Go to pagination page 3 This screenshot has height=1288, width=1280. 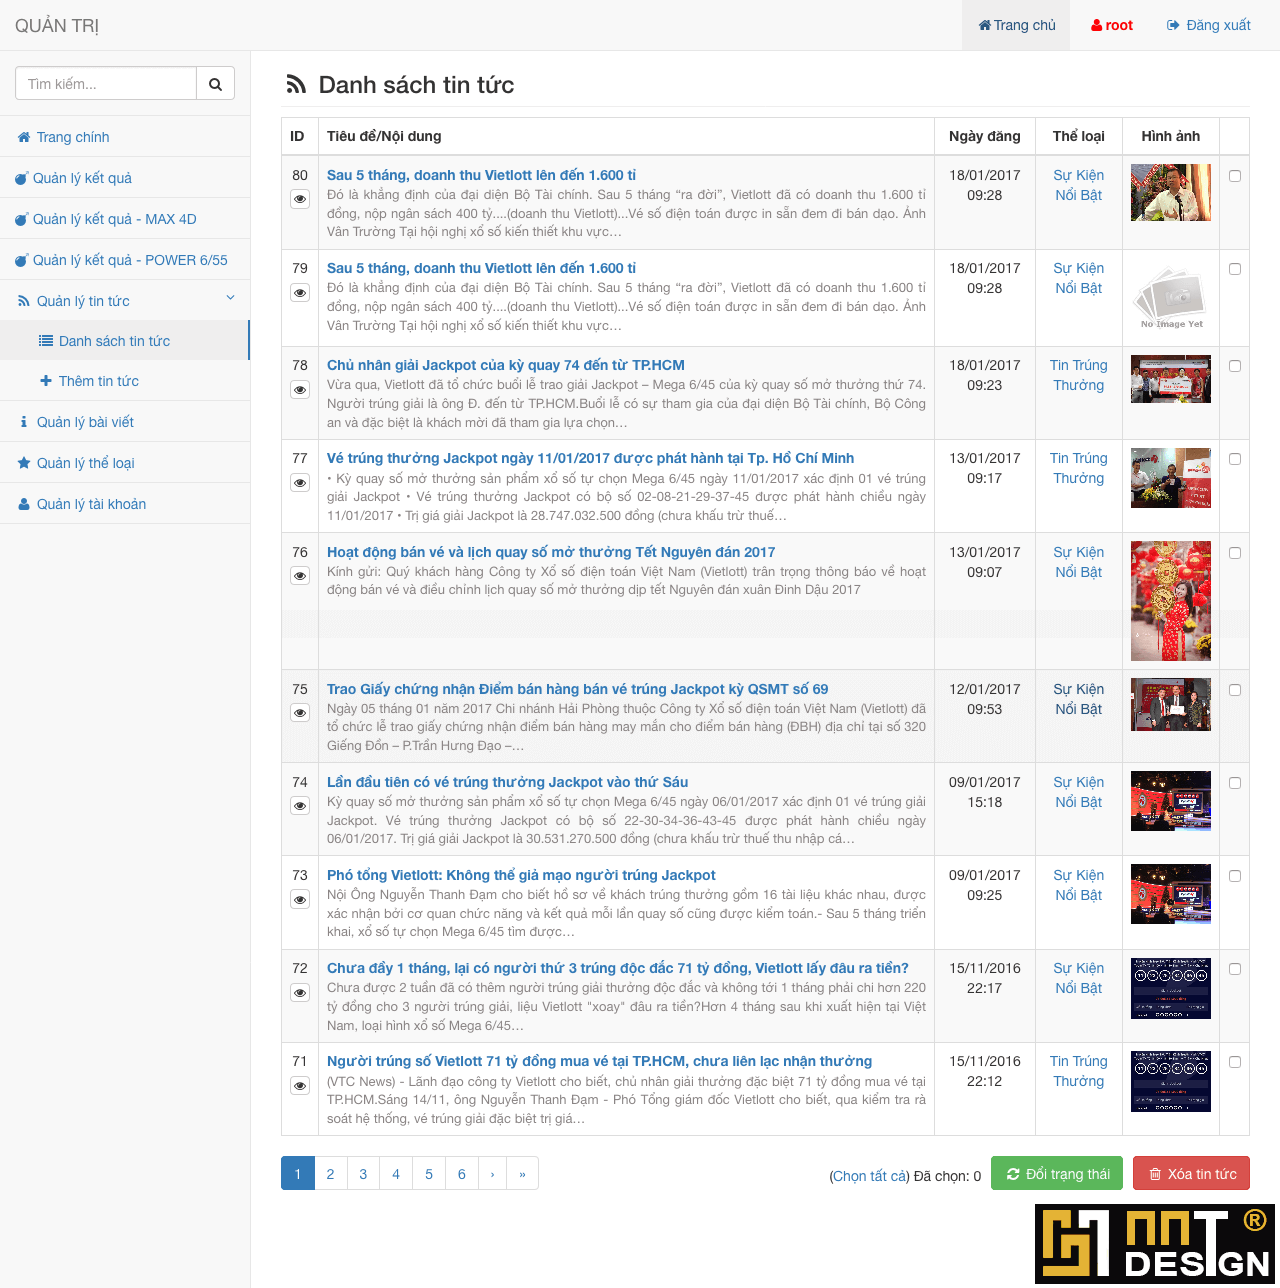pos(363,1174)
